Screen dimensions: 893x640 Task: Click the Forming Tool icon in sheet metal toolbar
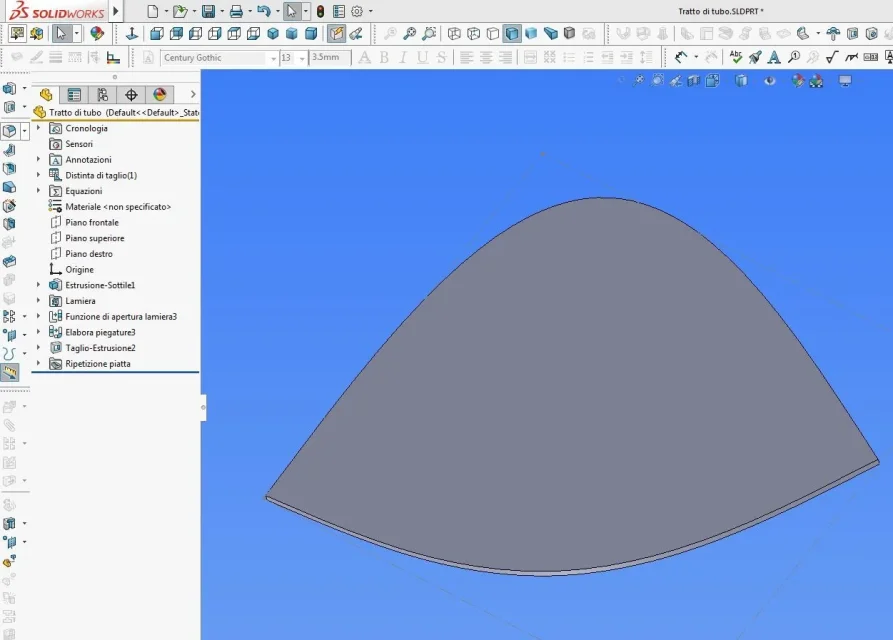833,34
